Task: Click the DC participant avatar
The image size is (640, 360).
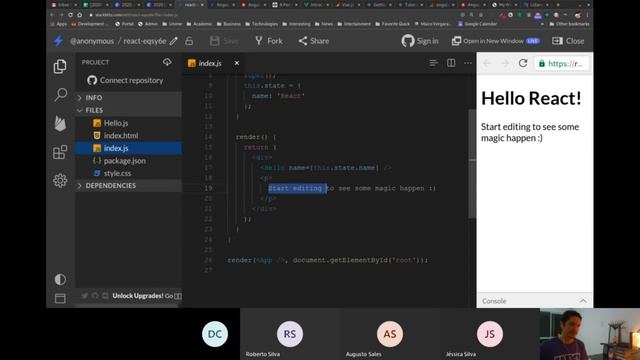Action: (215, 334)
